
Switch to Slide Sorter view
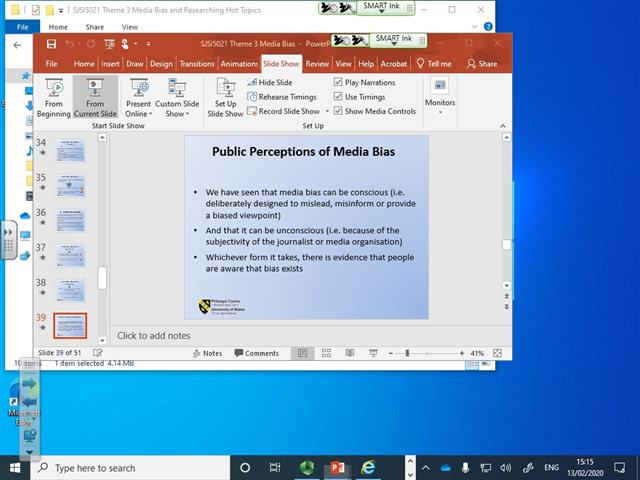coord(326,353)
